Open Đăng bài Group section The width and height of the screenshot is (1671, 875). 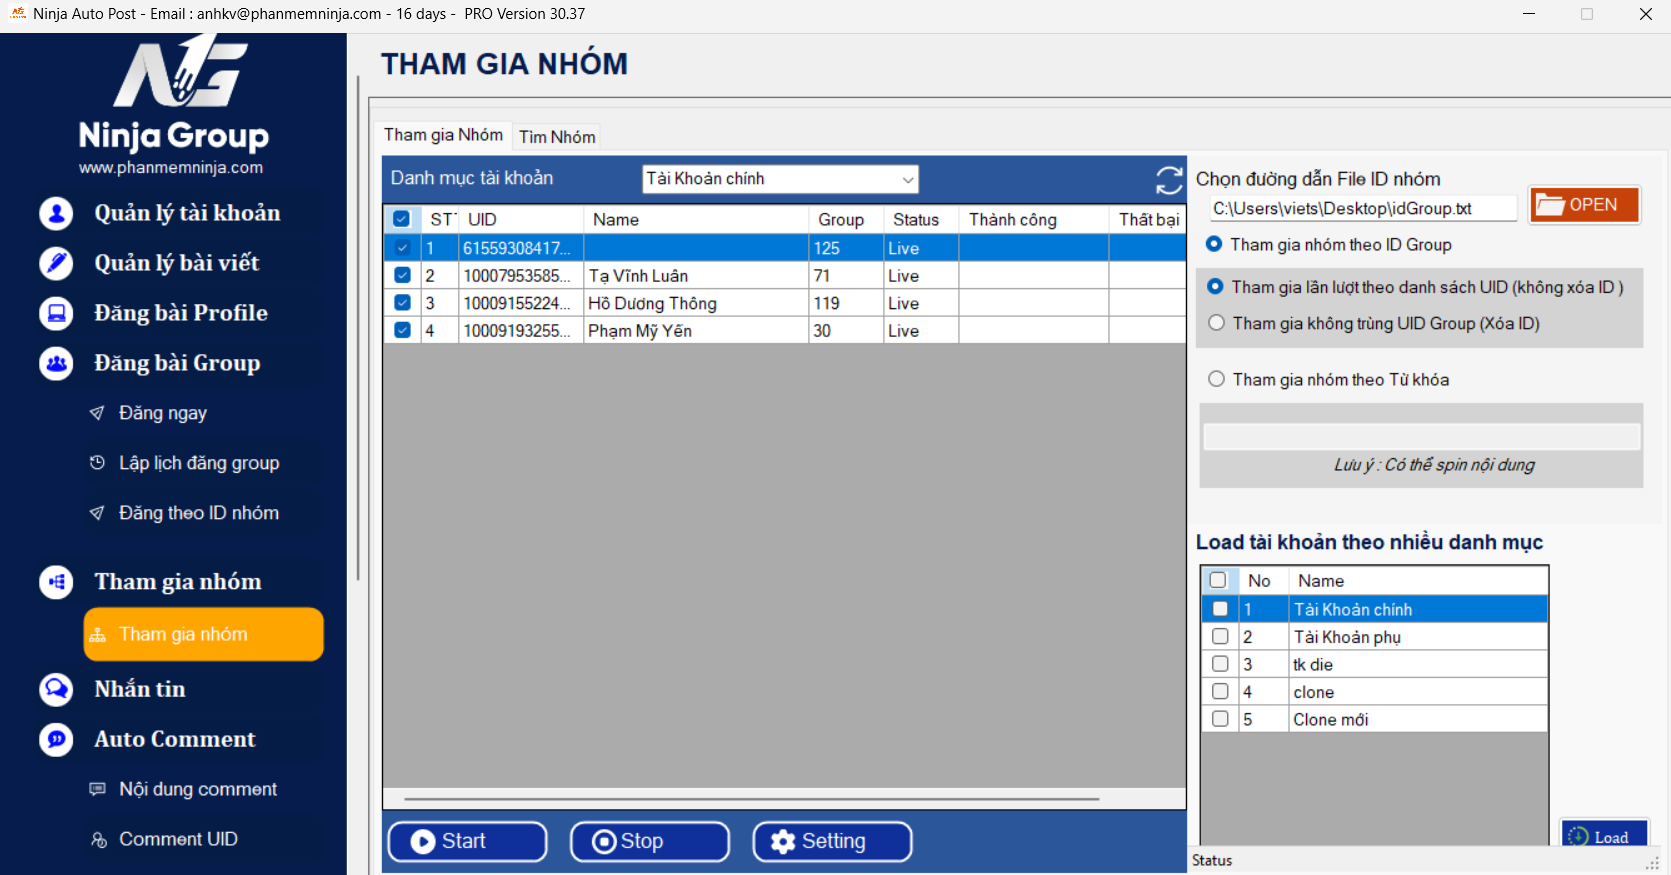click(176, 363)
